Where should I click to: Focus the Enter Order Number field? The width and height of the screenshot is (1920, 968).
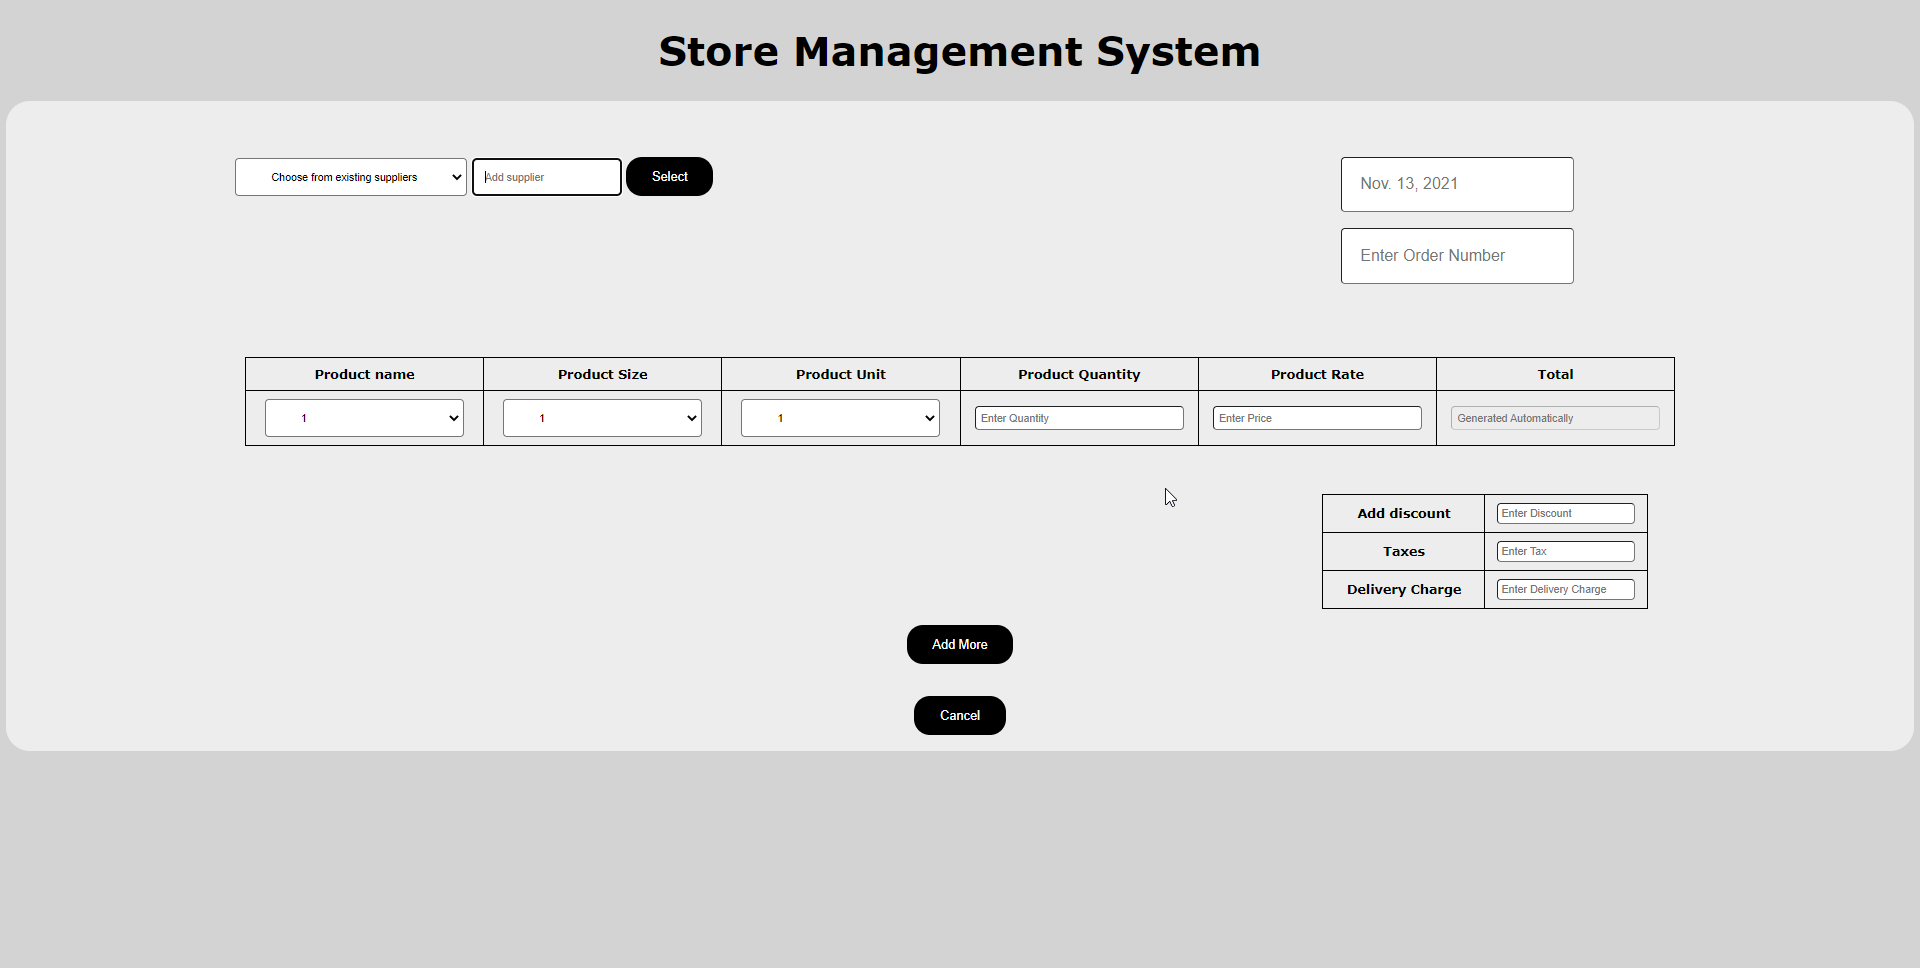click(x=1457, y=256)
